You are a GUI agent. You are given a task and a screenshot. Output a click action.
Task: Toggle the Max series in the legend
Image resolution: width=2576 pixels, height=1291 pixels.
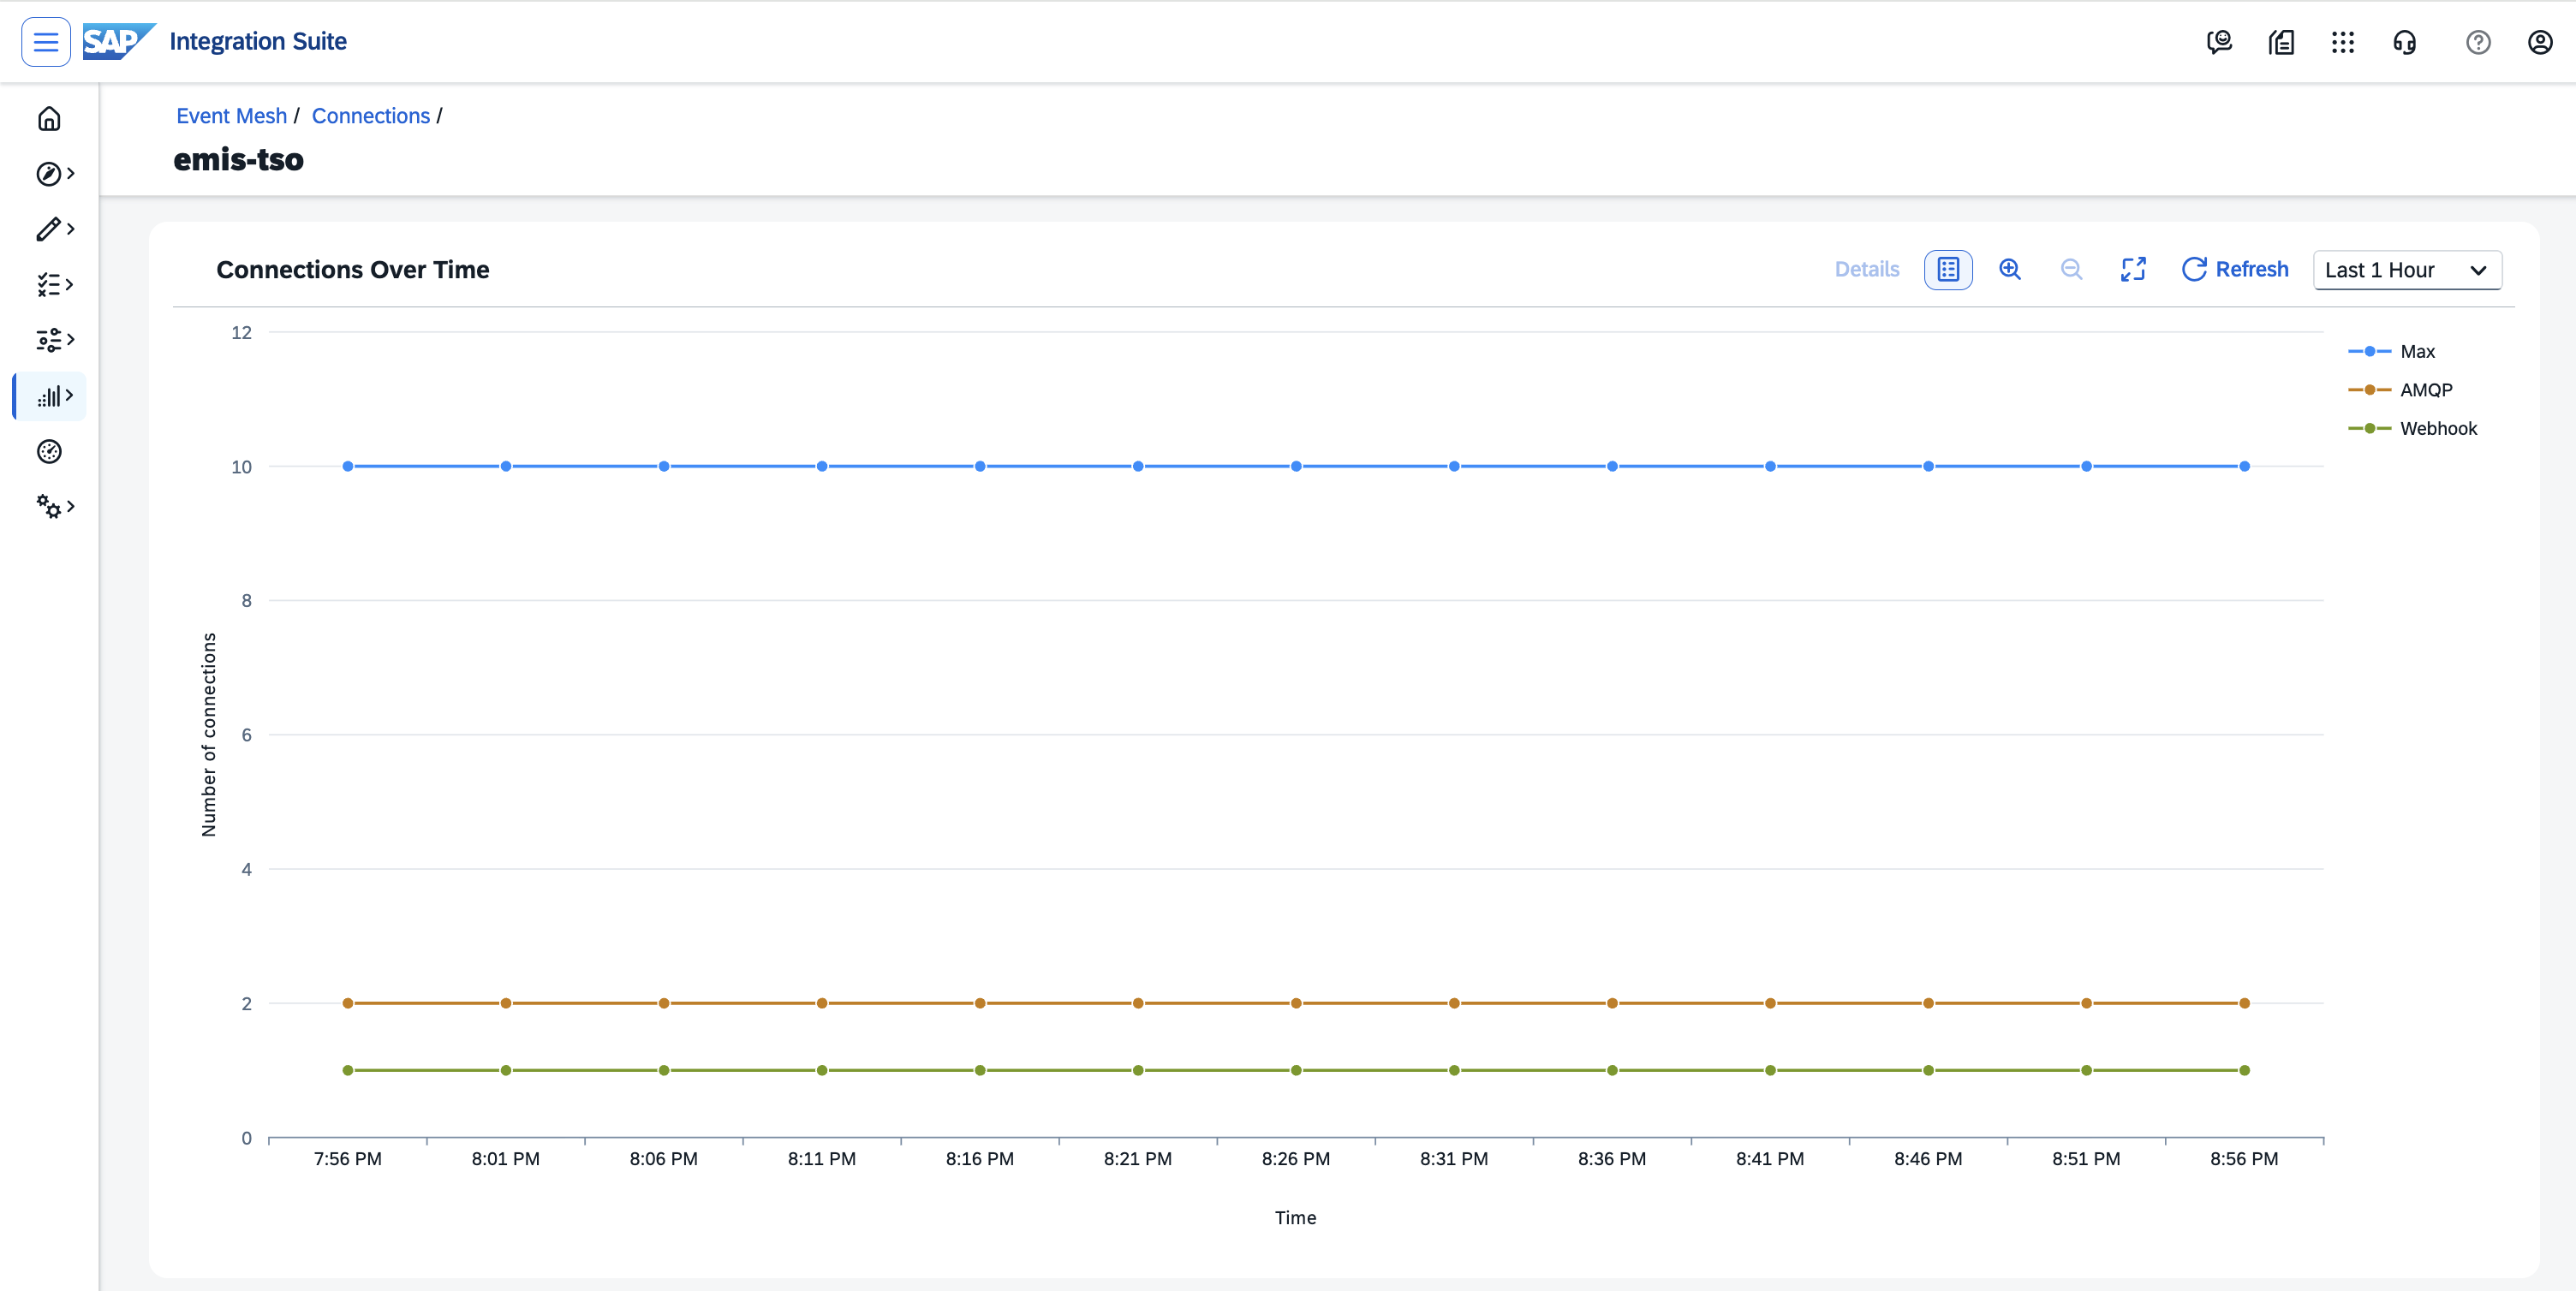coord(2391,352)
